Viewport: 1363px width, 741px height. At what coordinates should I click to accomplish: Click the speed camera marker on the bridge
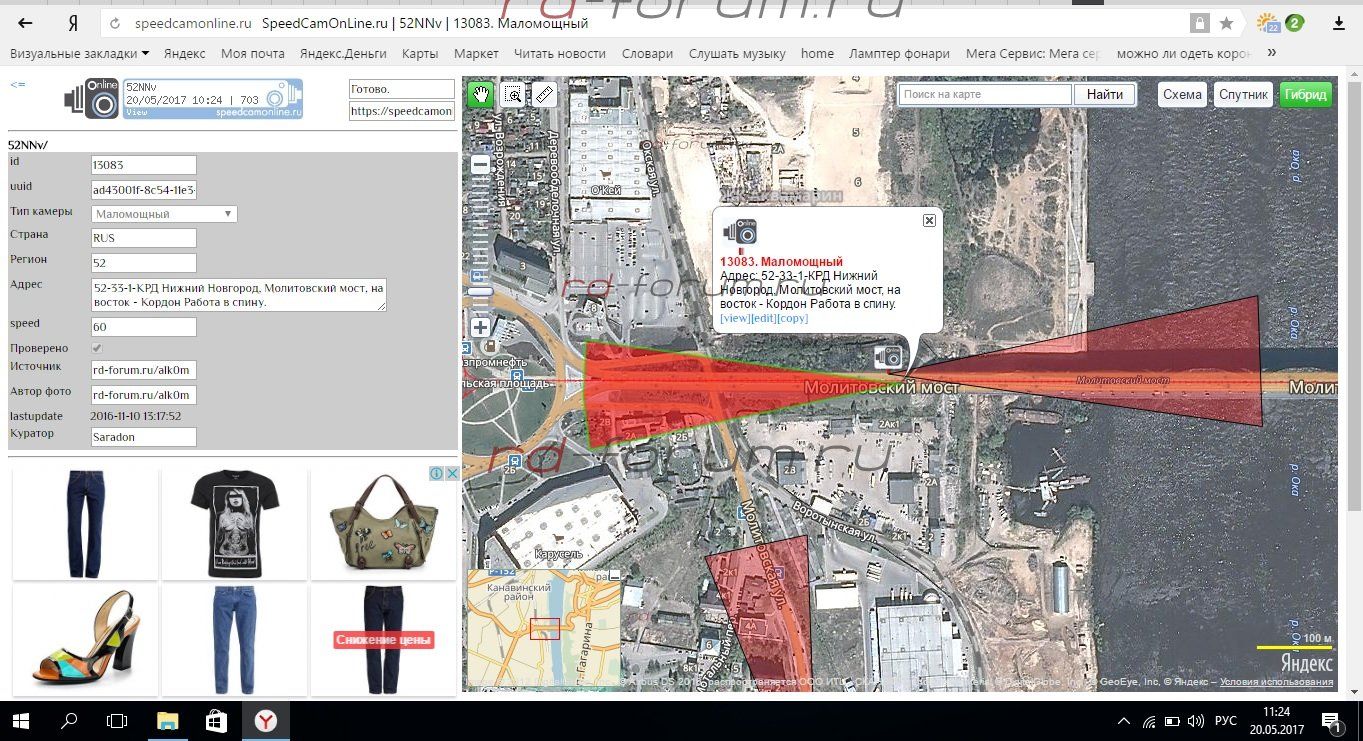(x=887, y=357)
